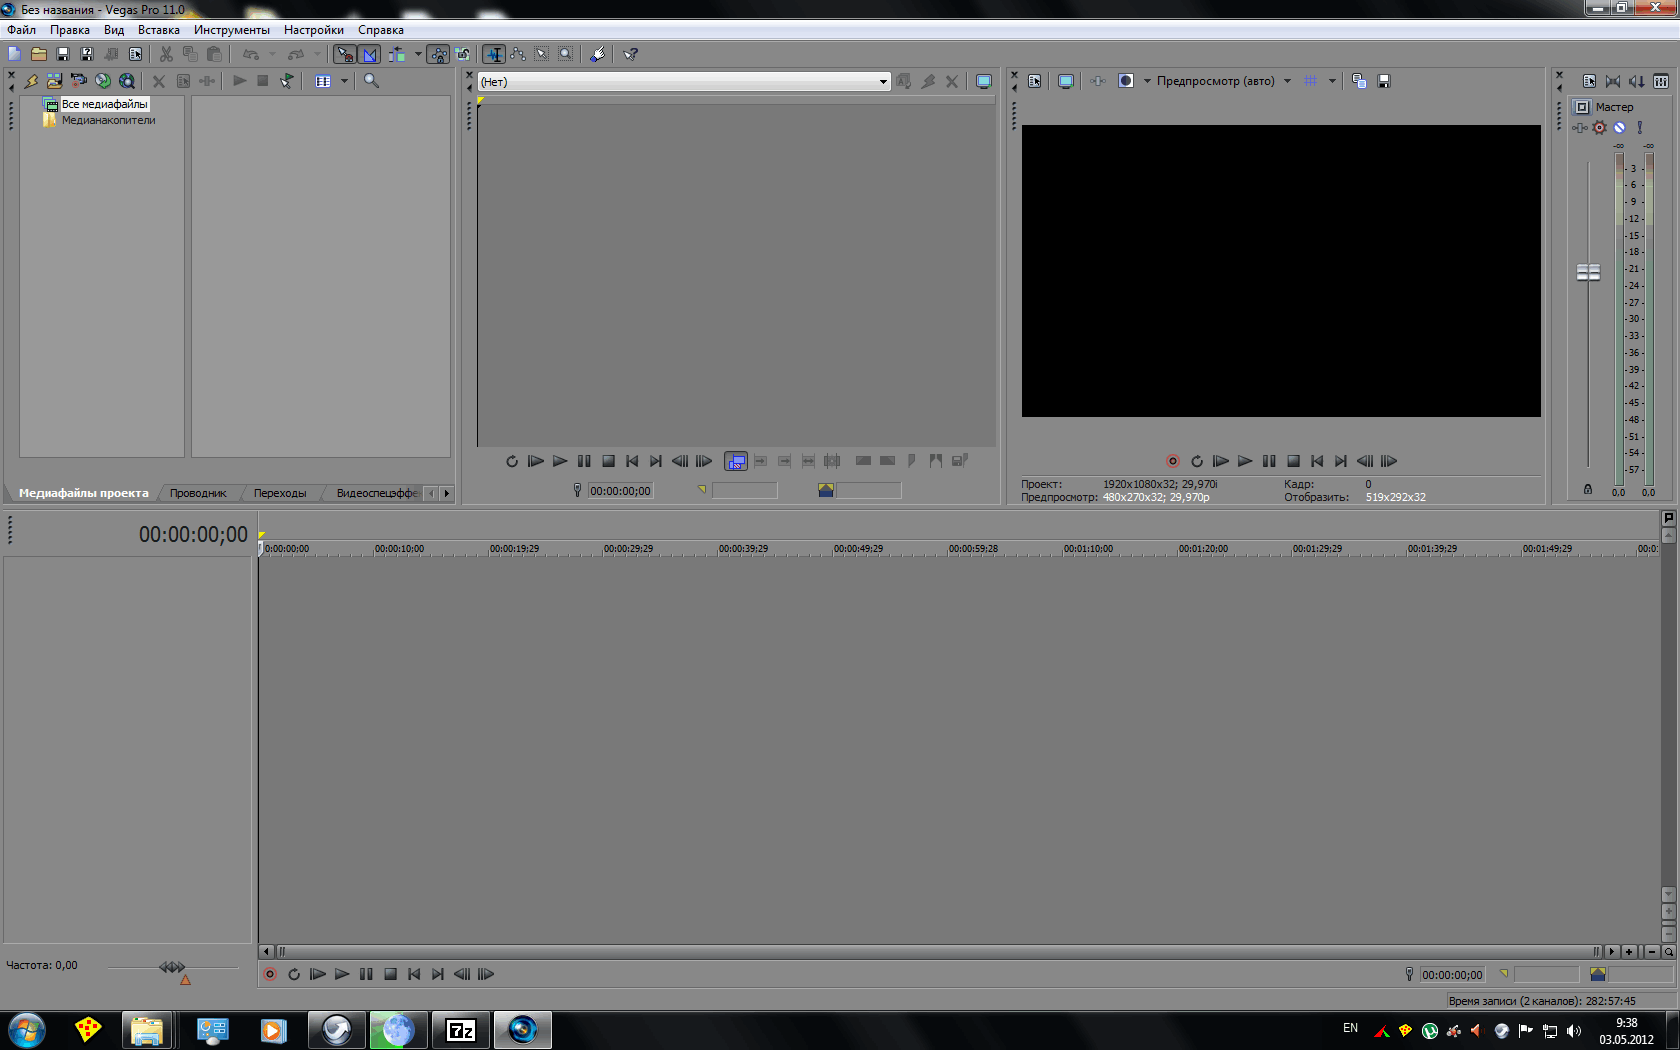Open media views dropdown arrow
This screenshot has width=1680, height=1050.
click(344, 81)
